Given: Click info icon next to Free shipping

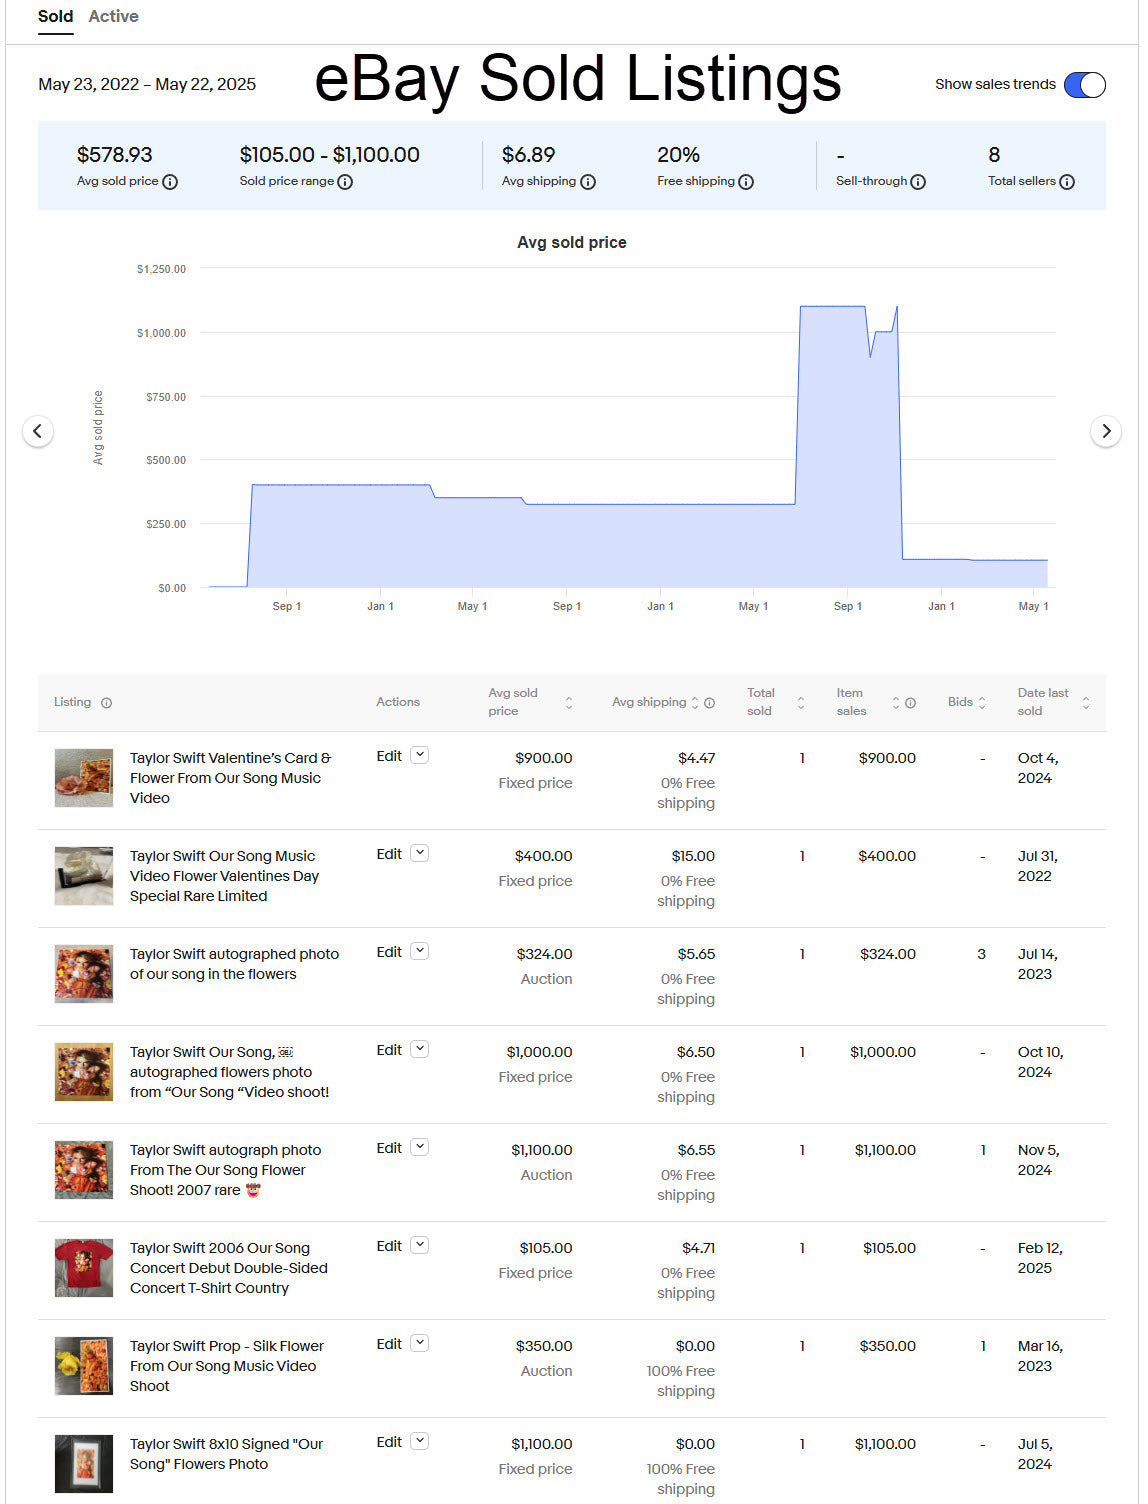Looking at the screenshot, I should [x=746, y=182].
